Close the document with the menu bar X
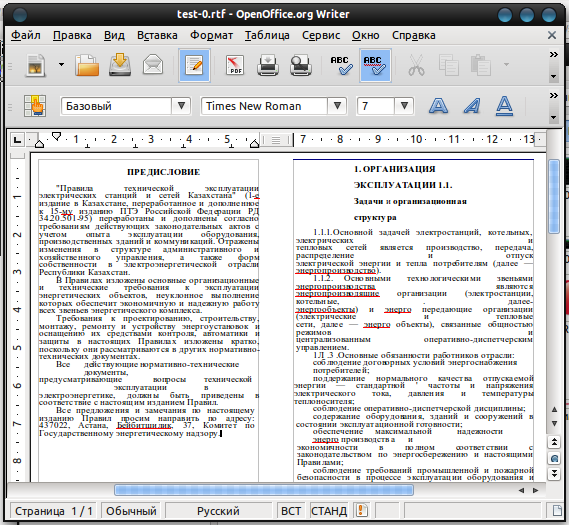Viewport: 569px width, 525px height. coord(552,35)
